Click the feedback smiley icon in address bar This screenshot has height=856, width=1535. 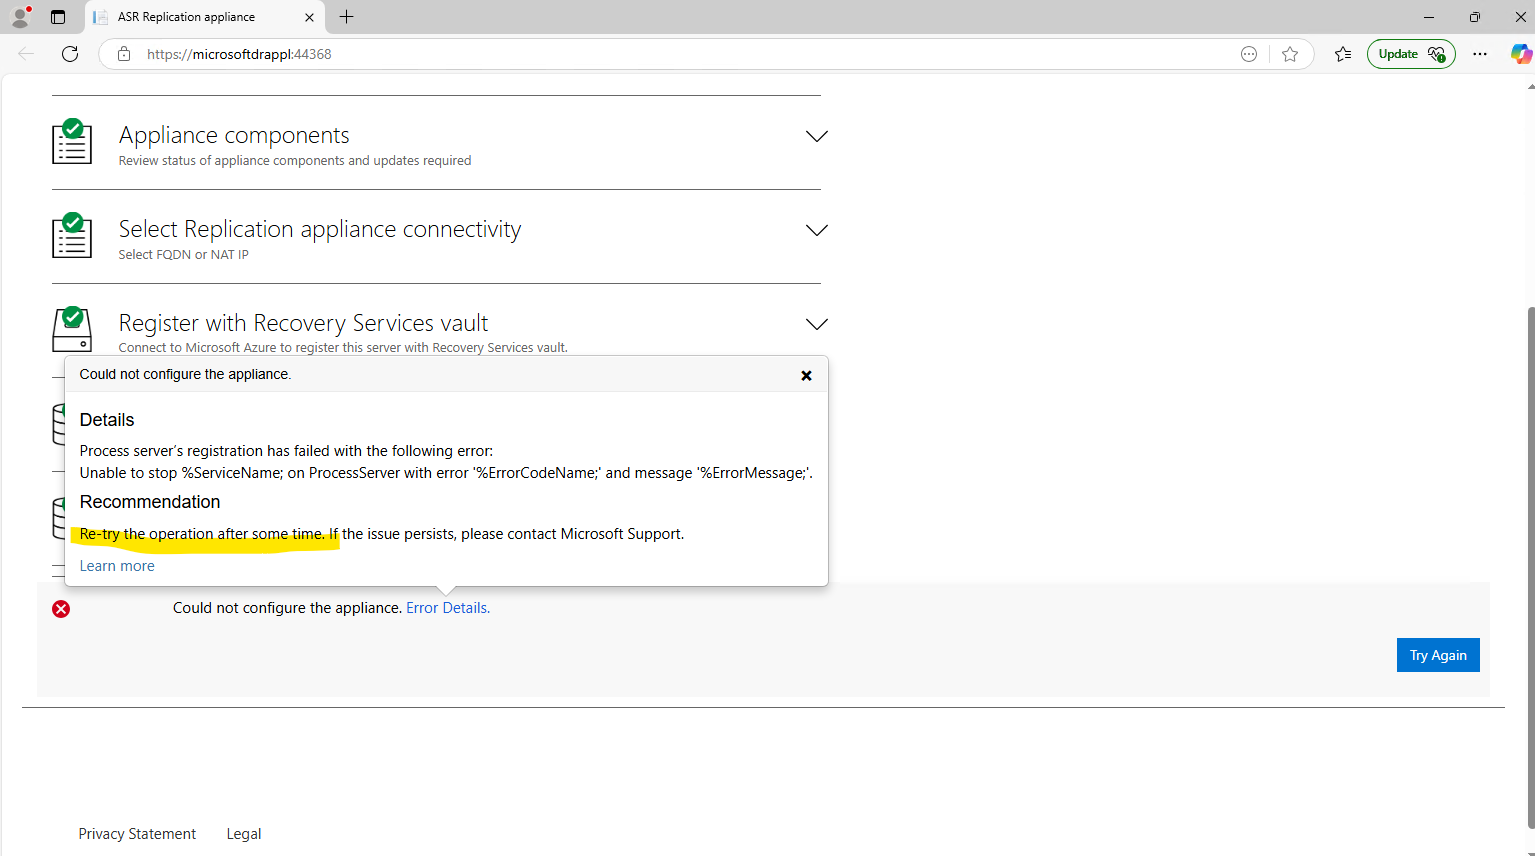(1248, 54)
